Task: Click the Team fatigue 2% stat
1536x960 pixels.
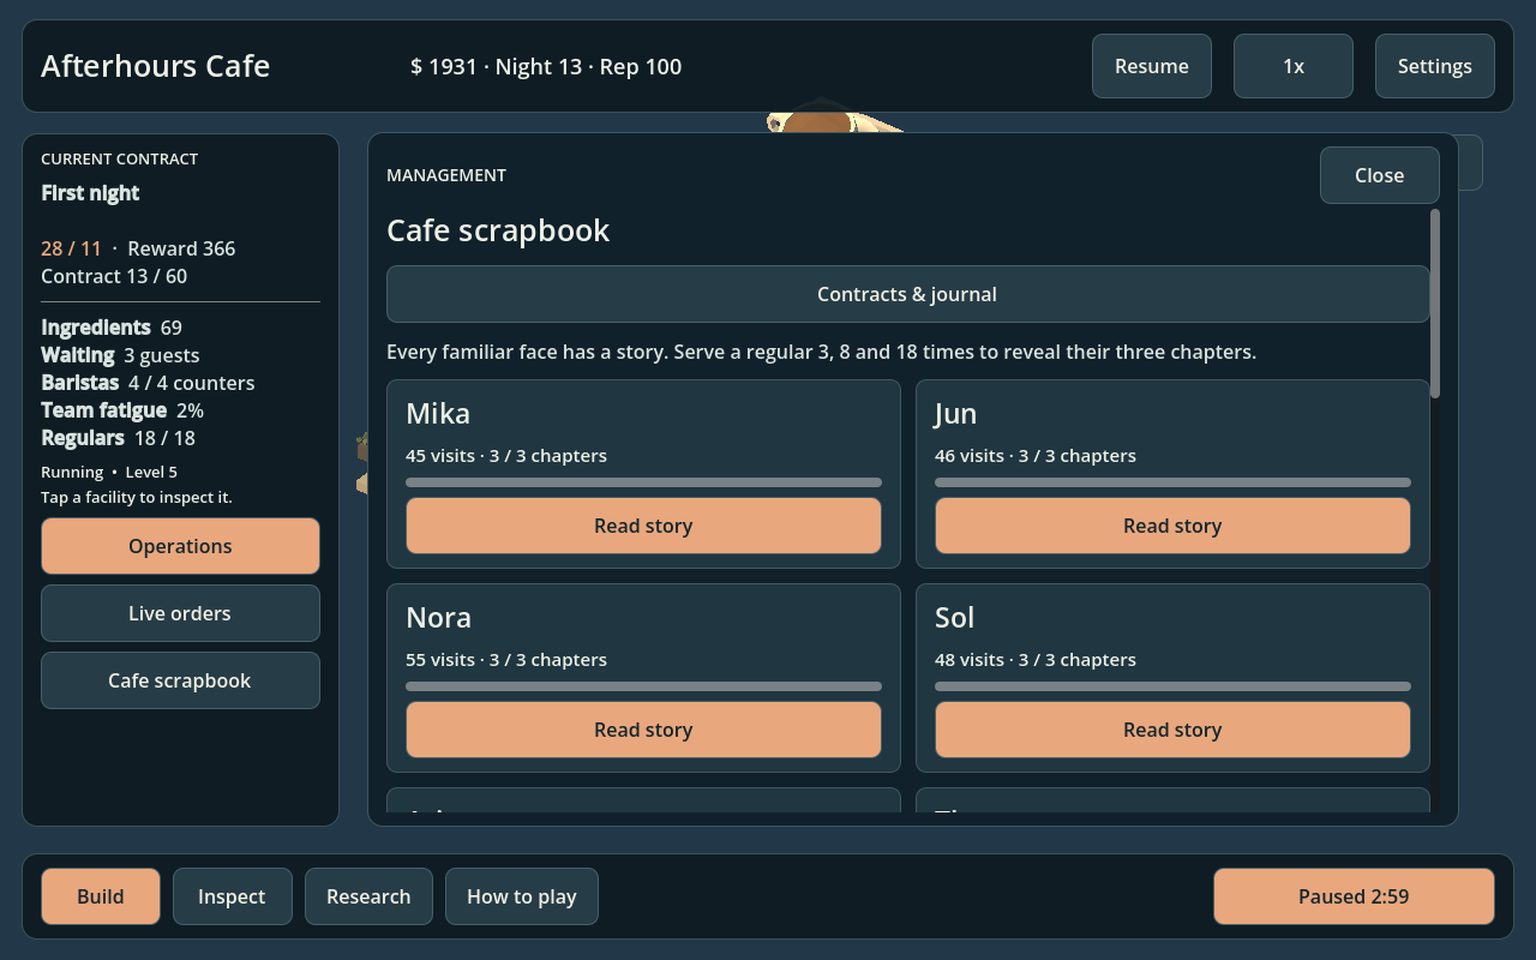Action: (x=122, y=410)
